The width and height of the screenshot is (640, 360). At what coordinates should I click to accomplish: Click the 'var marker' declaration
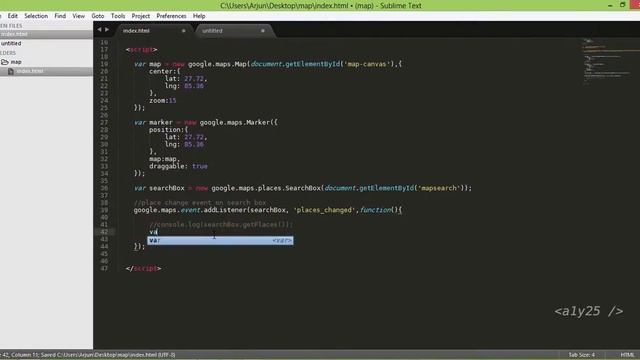153,122
